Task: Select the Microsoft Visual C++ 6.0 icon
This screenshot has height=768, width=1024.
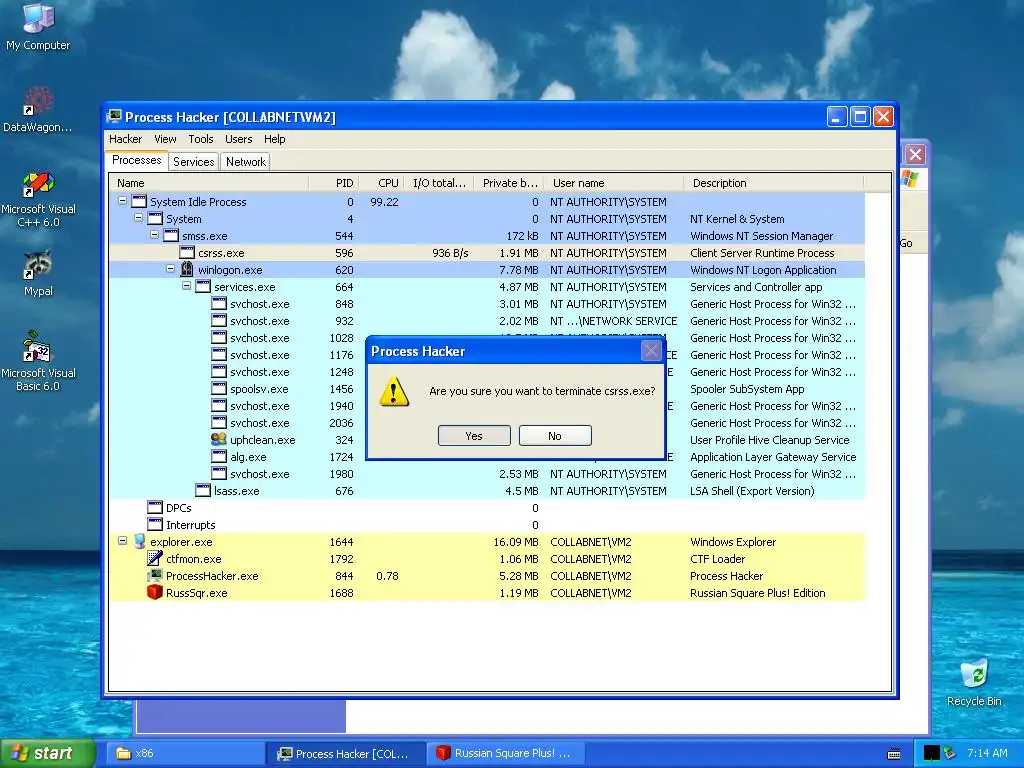Action: pyautogui.click(x=38, y=199)
